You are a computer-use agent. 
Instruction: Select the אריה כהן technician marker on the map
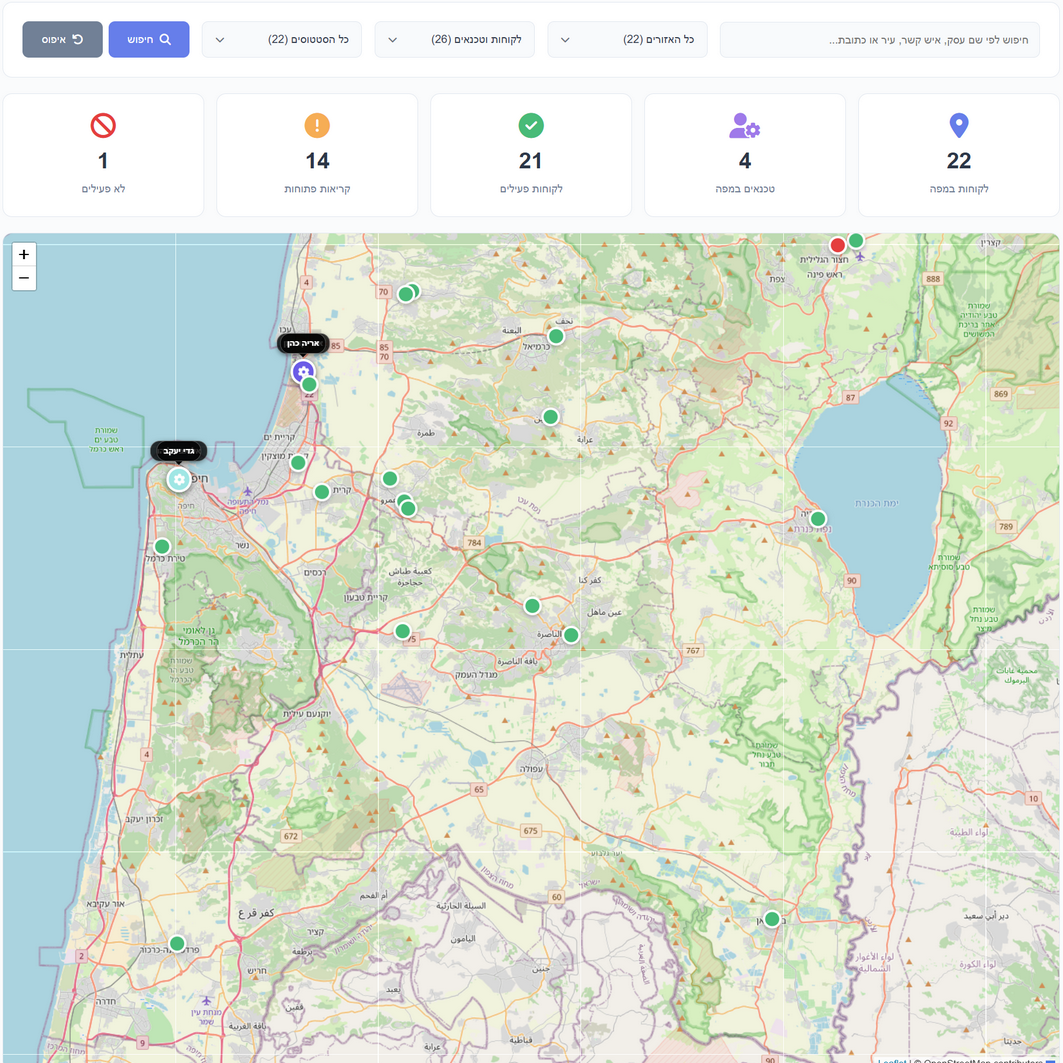(x=303, y=371)
